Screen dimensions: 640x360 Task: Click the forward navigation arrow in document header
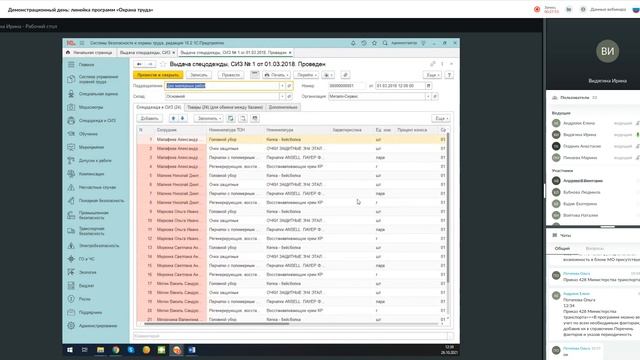point(150,64)
